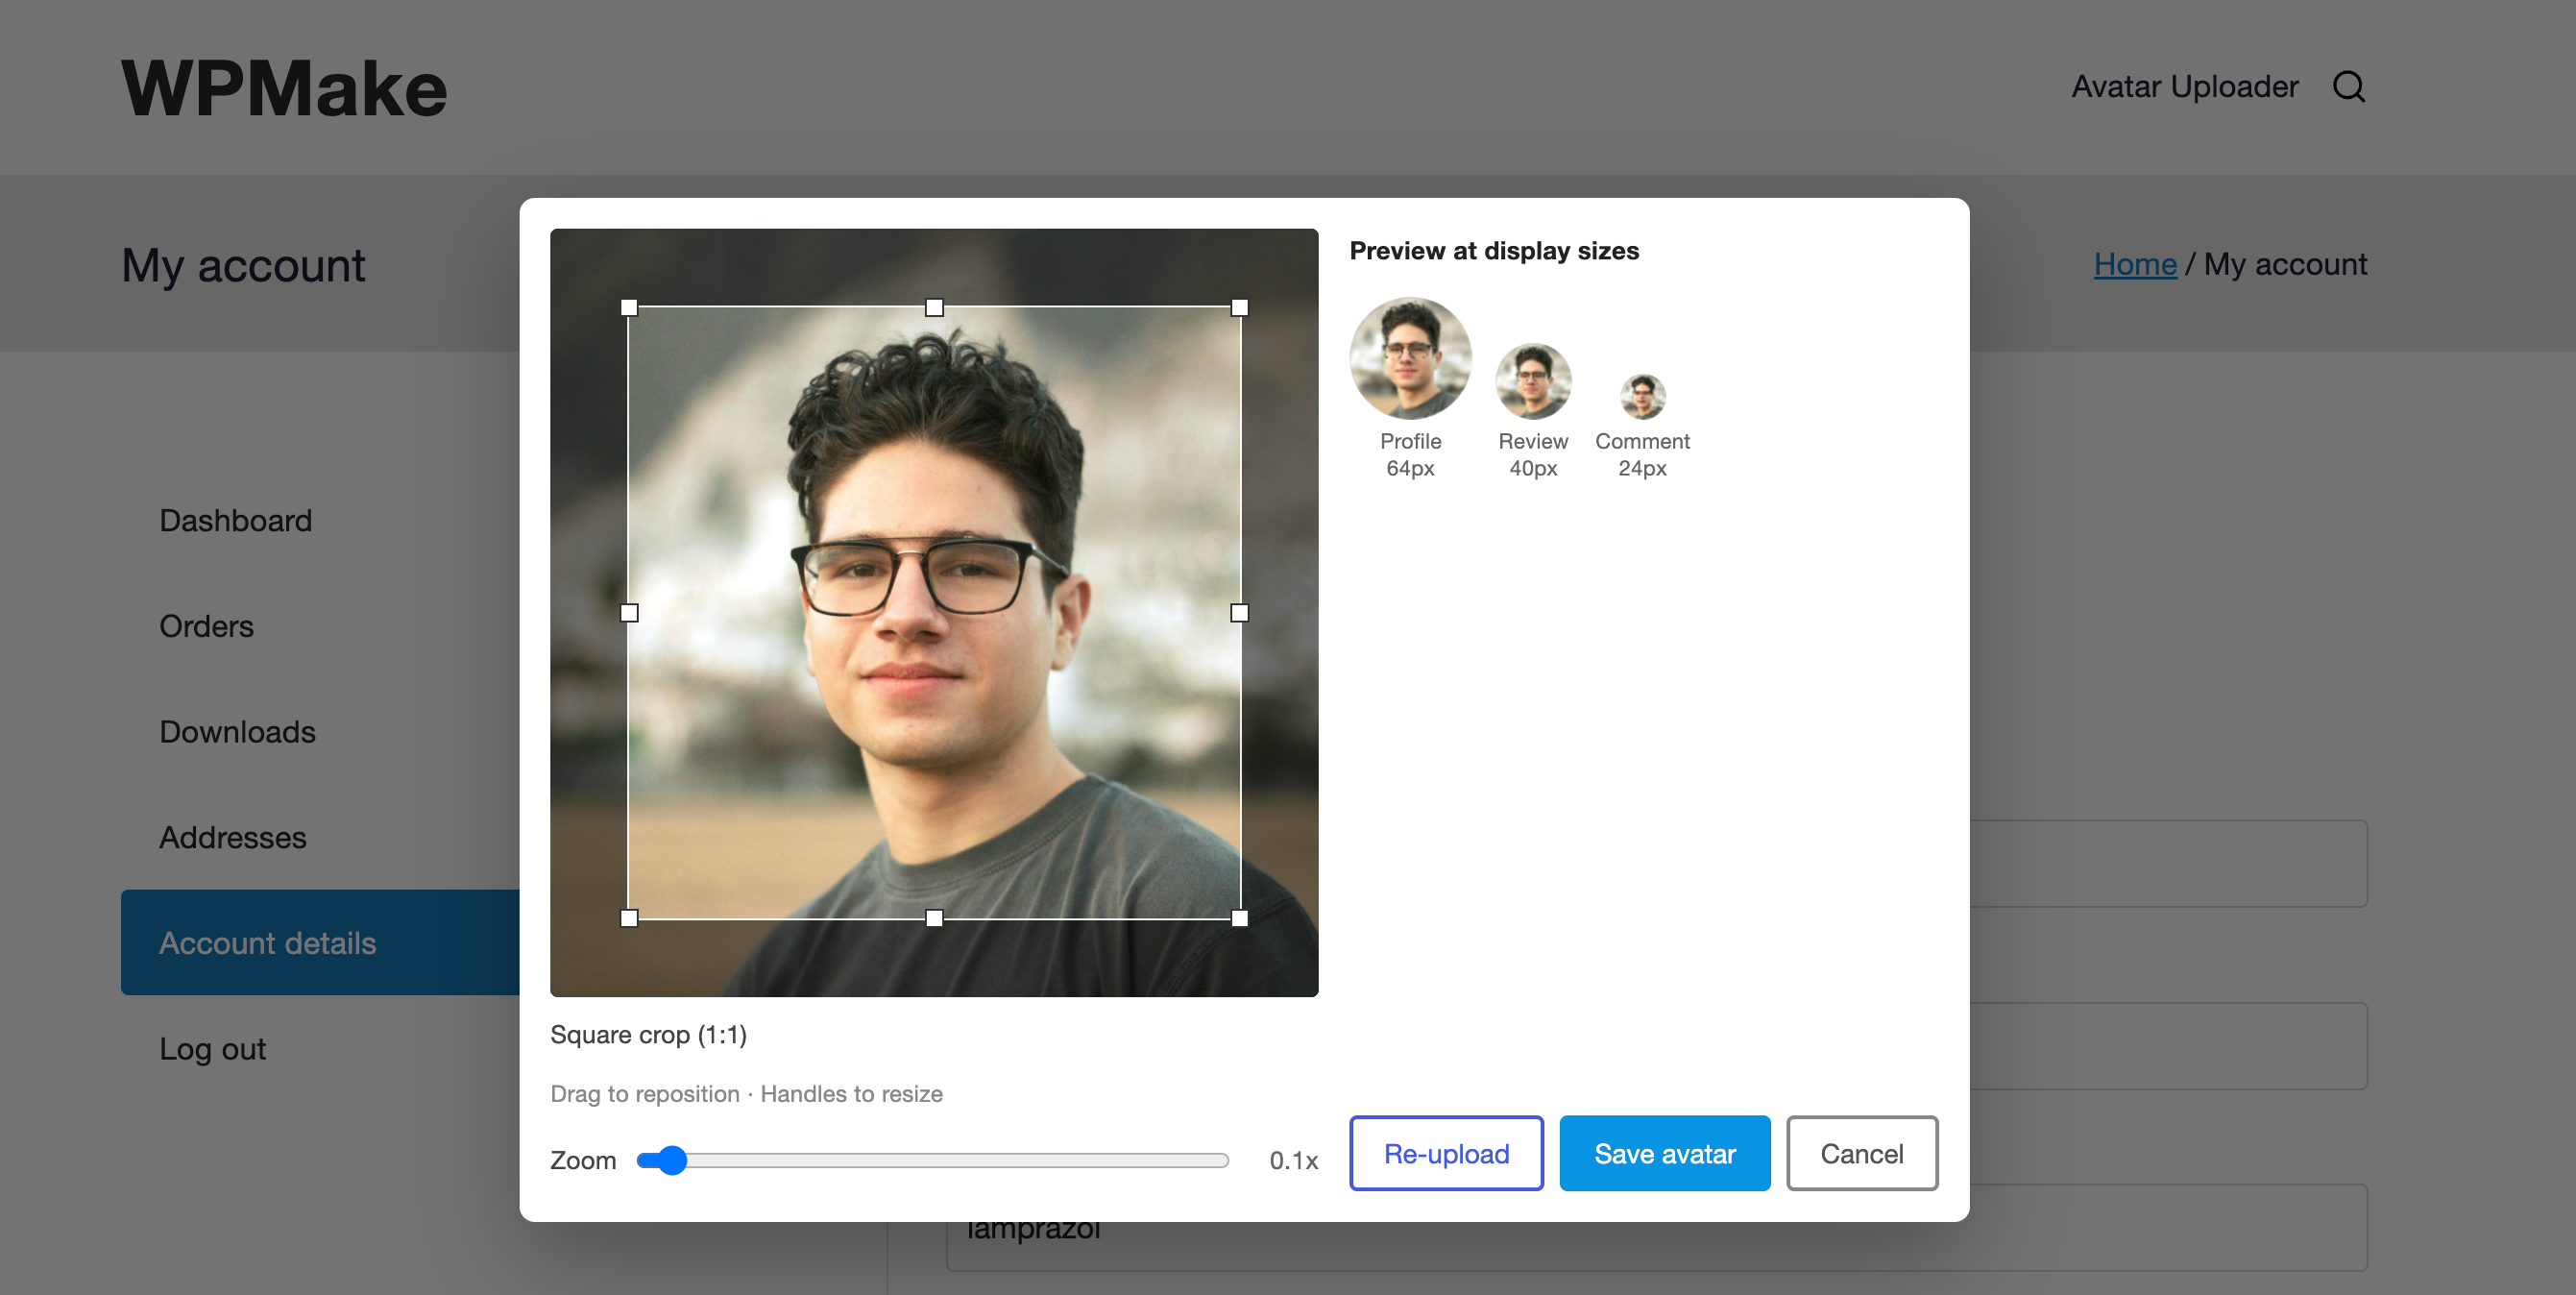
Task: Click the middle of Zoom slider track
Action: coord(933,1160)
